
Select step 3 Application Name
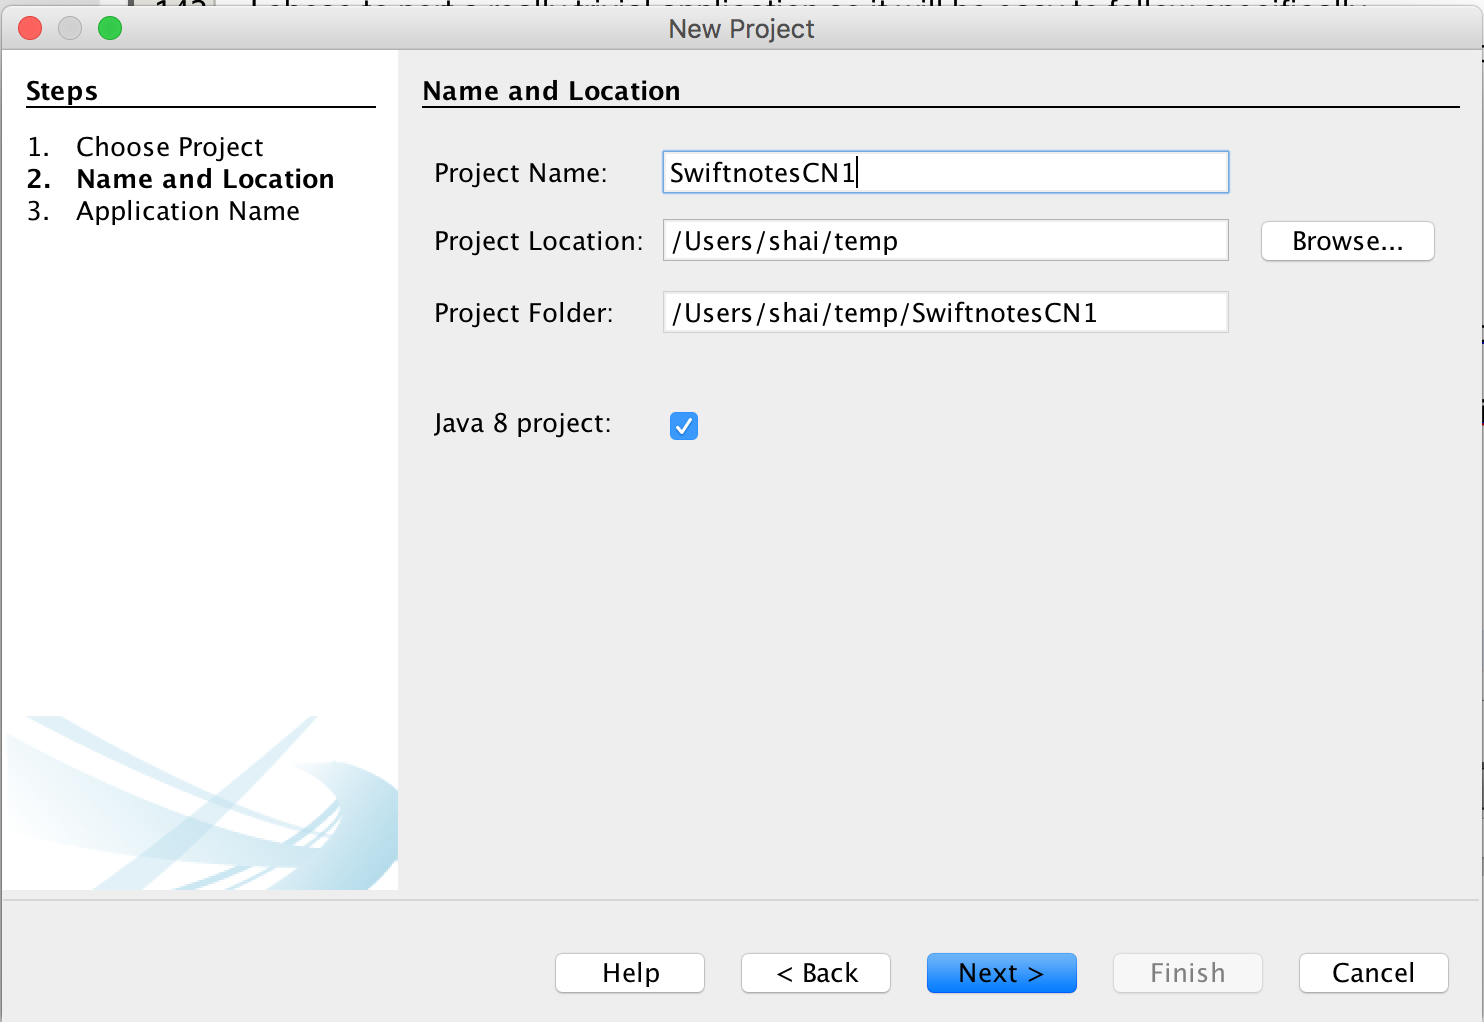pos(187,210)
